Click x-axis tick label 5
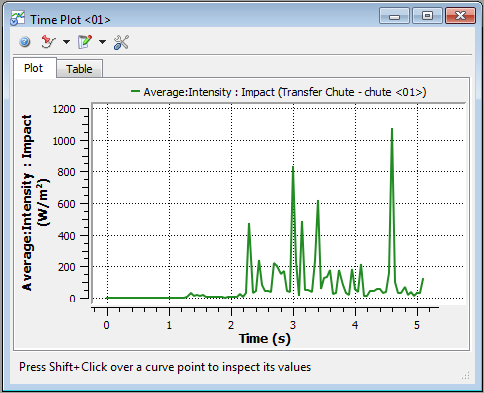This screenshot has height=393, width=484. click(x=417, y=325)
